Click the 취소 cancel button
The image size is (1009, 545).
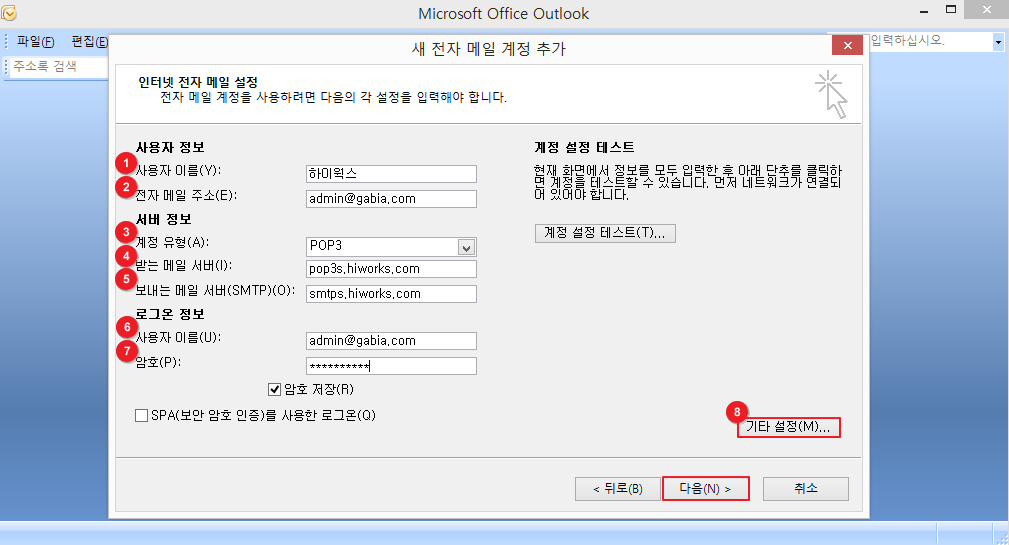pyautogui.click(x=806, y=489)
